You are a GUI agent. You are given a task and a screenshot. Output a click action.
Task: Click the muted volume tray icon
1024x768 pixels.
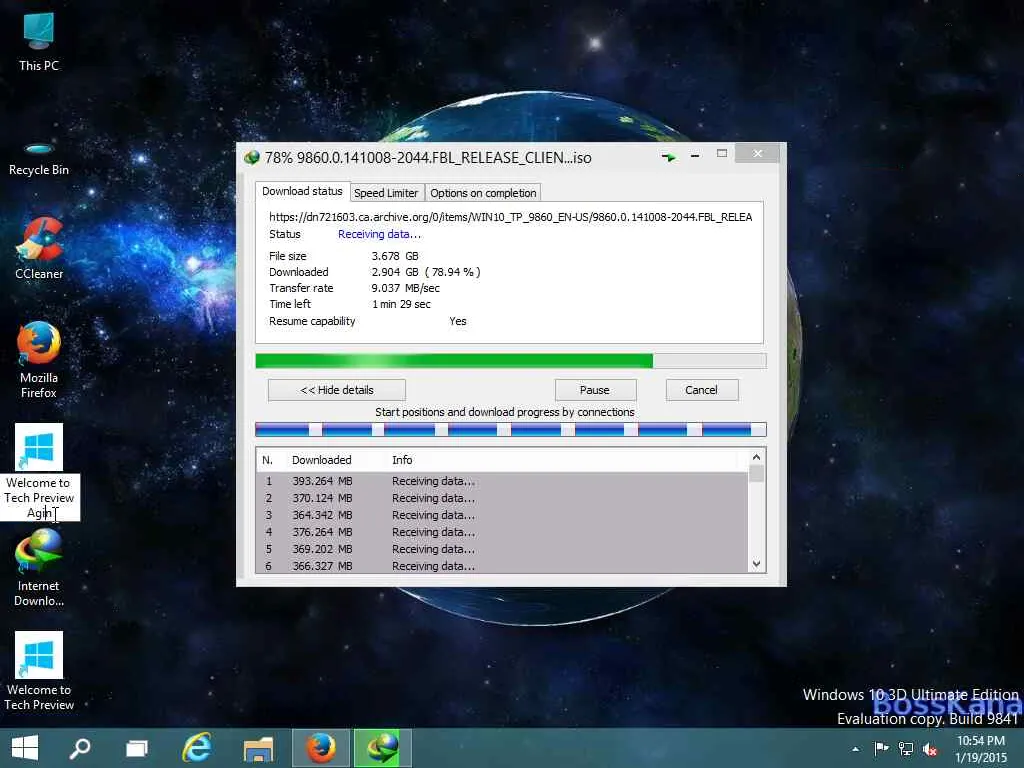[930, 749]
